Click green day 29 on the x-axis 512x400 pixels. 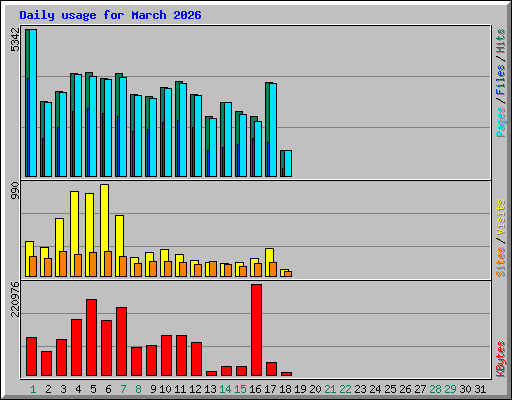450,389
